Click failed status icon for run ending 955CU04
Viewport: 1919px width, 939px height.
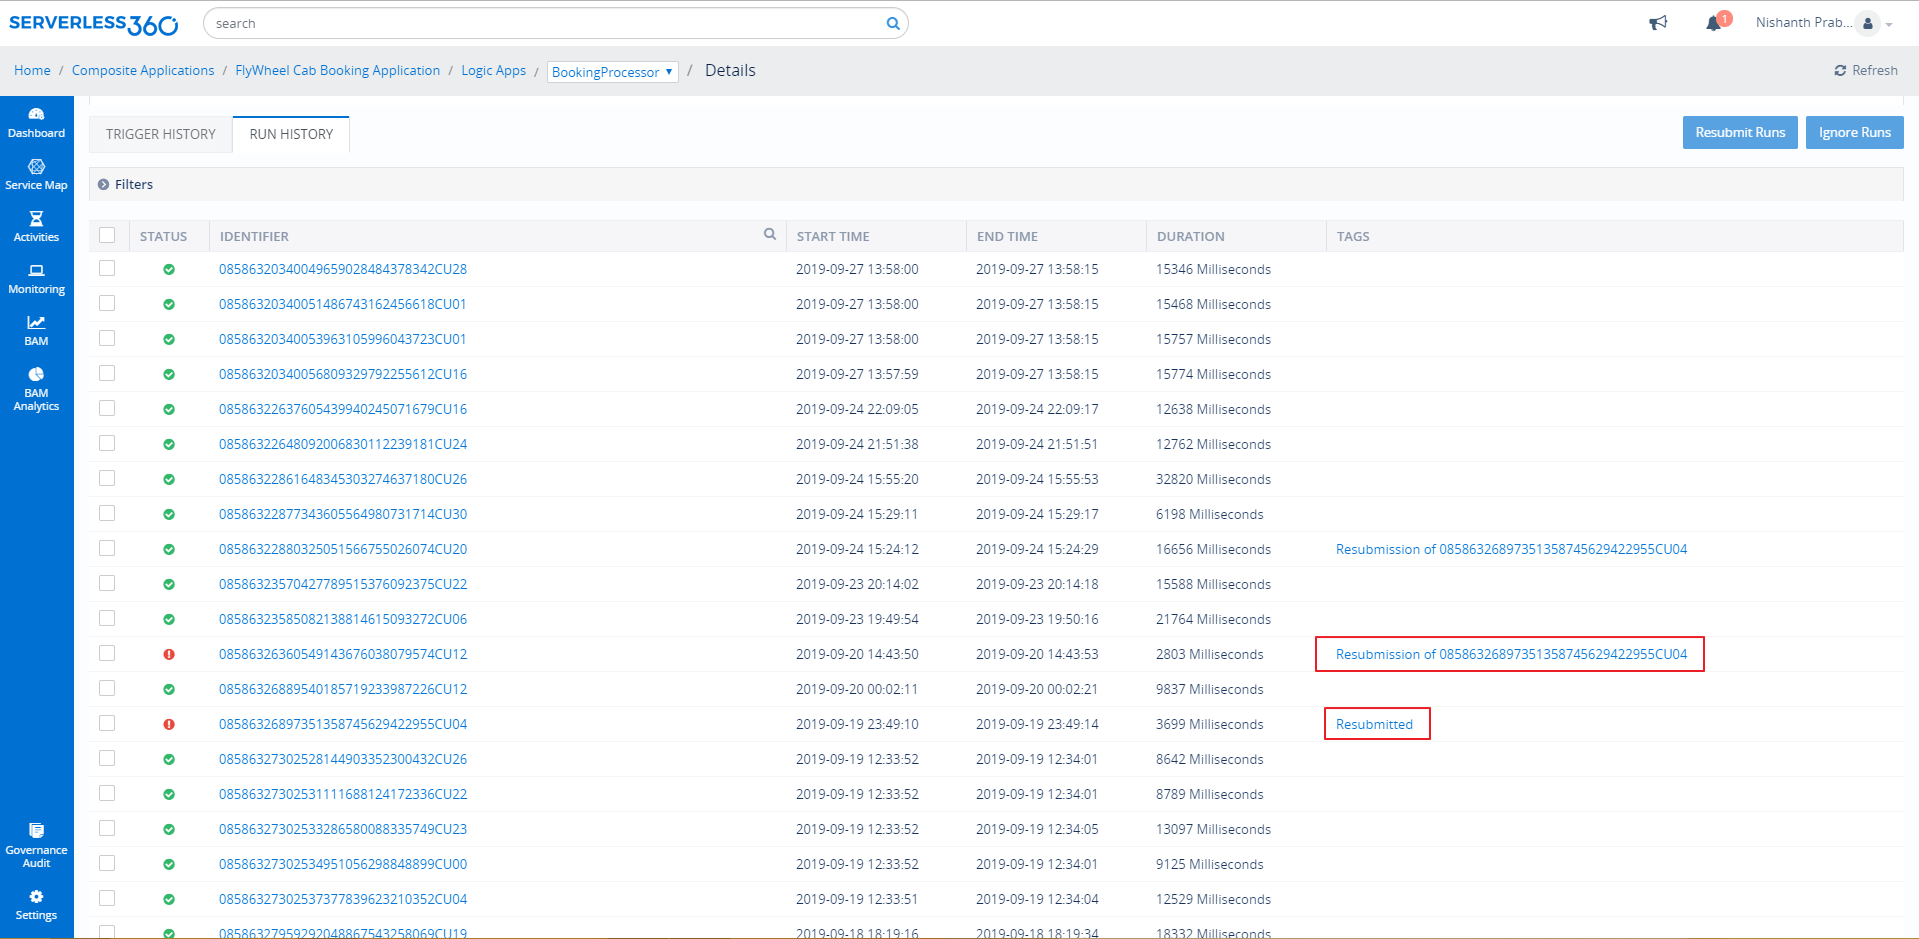(x=169, y=724)
